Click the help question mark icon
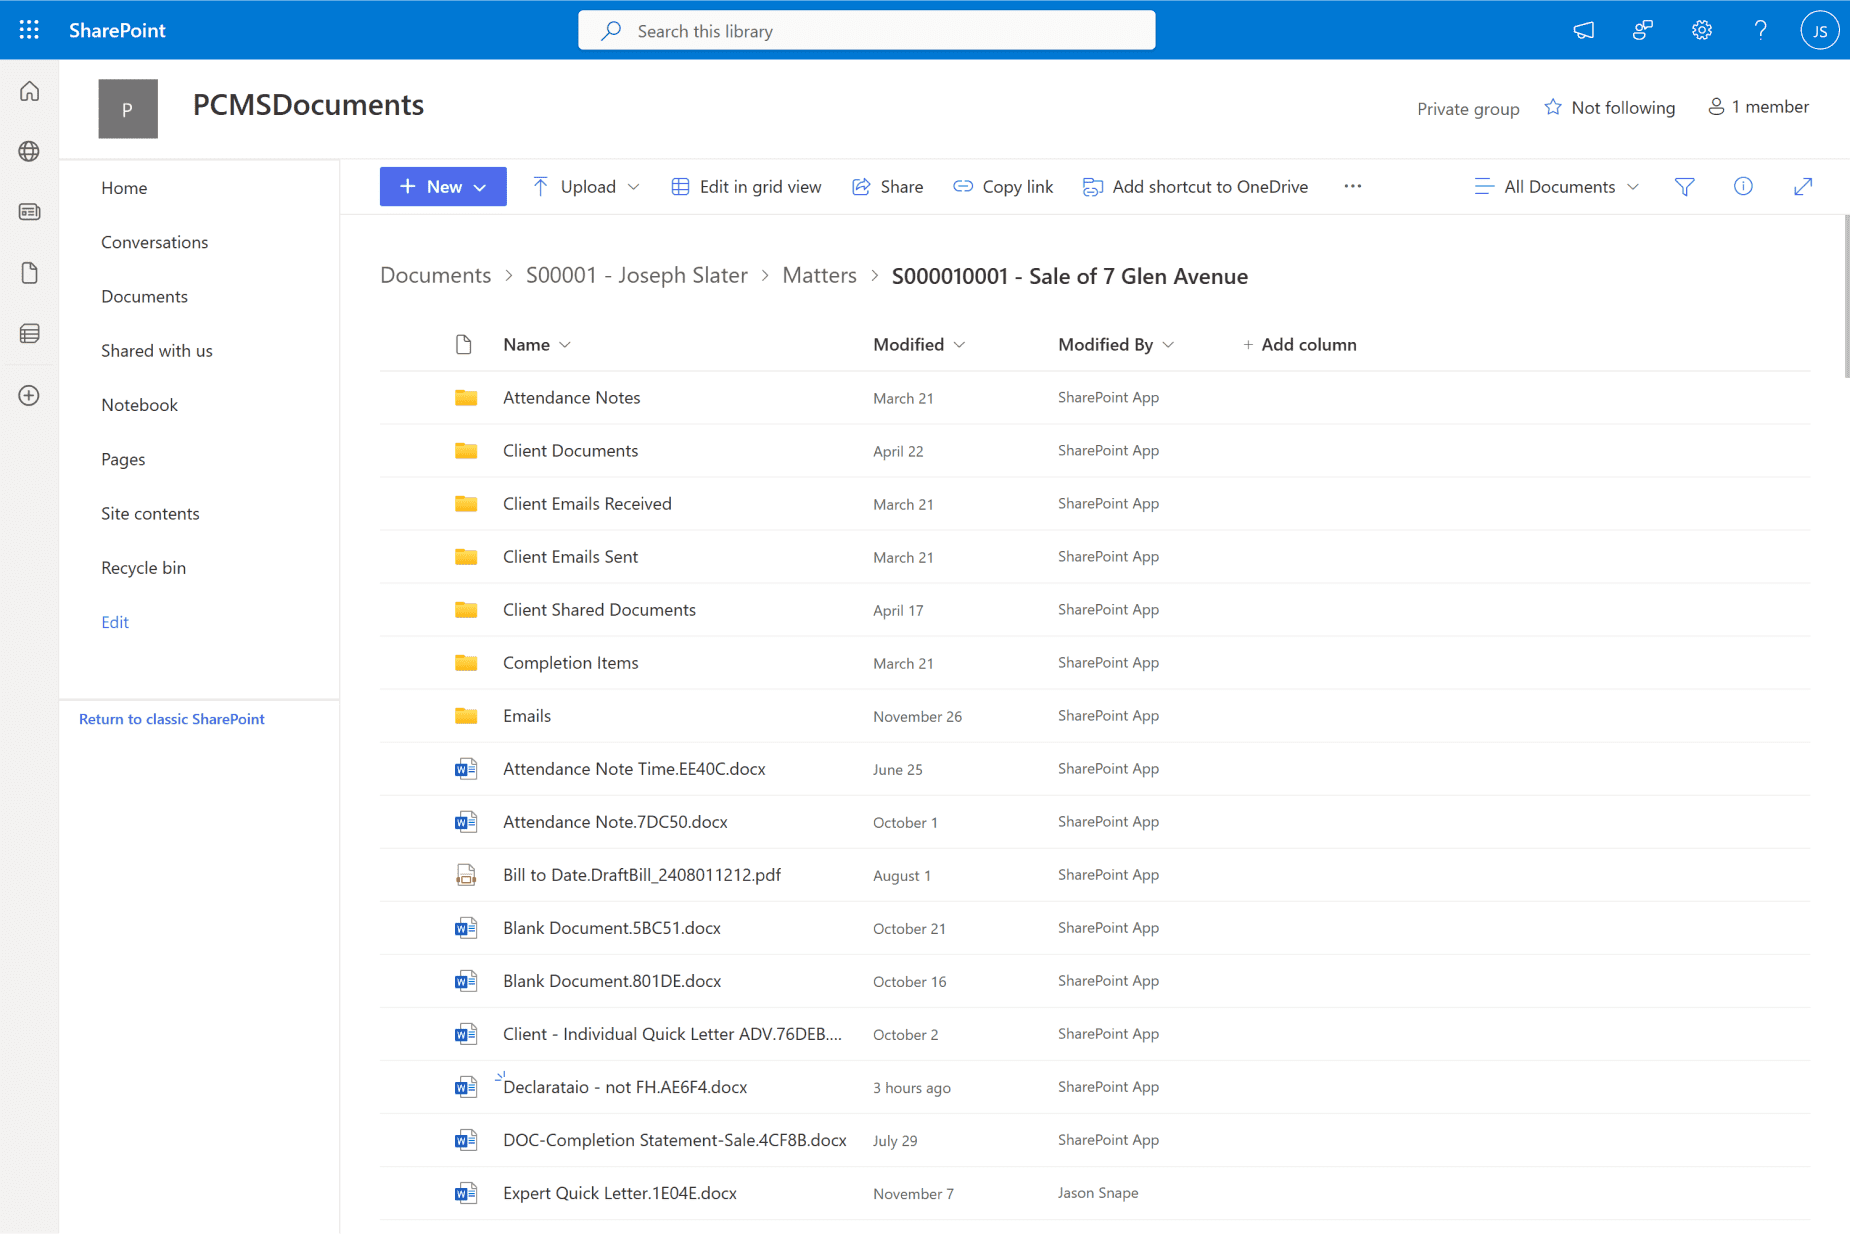The height and width of the screenshot is (1234, 1850). [1760, 30]
